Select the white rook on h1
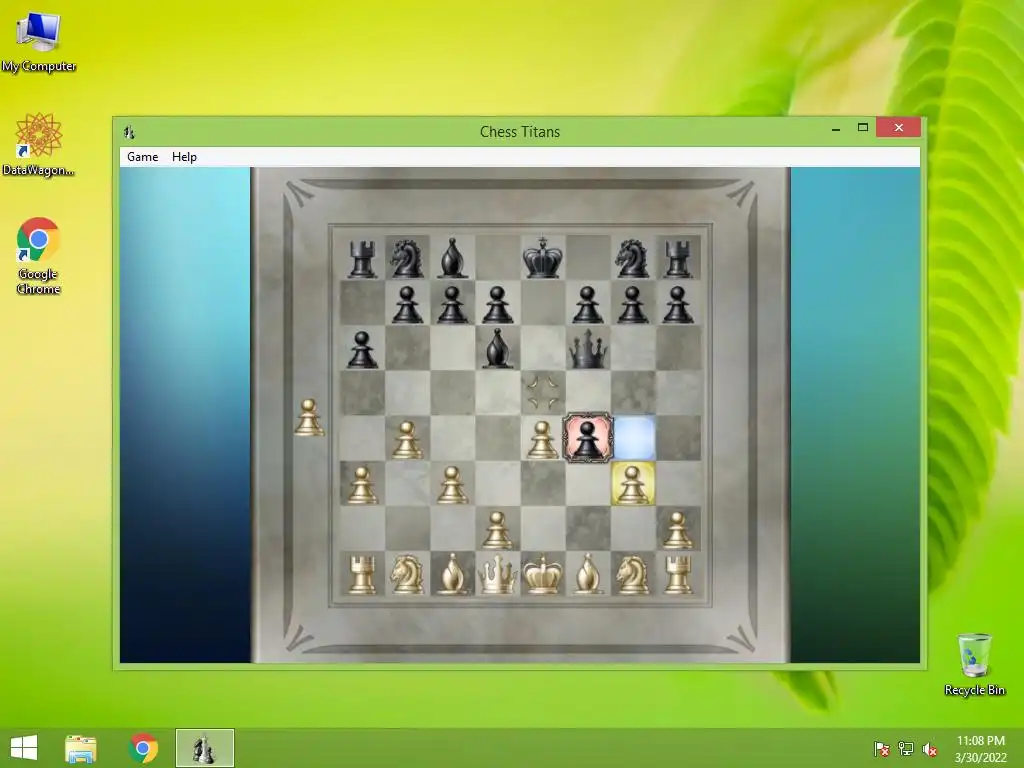 coord(678,574)
